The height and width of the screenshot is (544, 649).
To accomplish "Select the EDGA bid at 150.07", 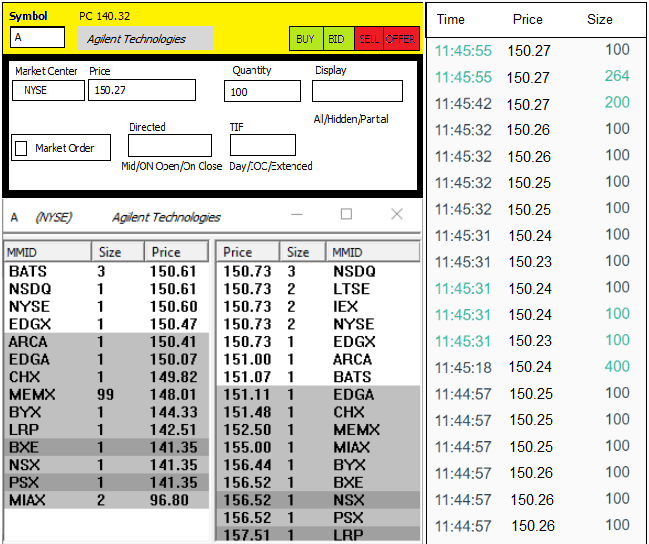I will coord(106,359).
